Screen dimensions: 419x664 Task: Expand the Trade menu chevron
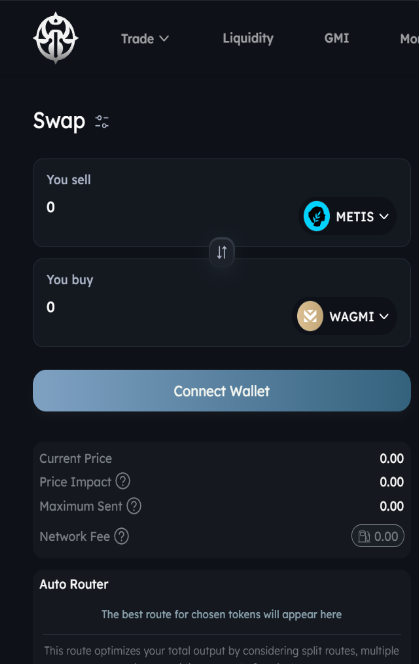point(164,39)
